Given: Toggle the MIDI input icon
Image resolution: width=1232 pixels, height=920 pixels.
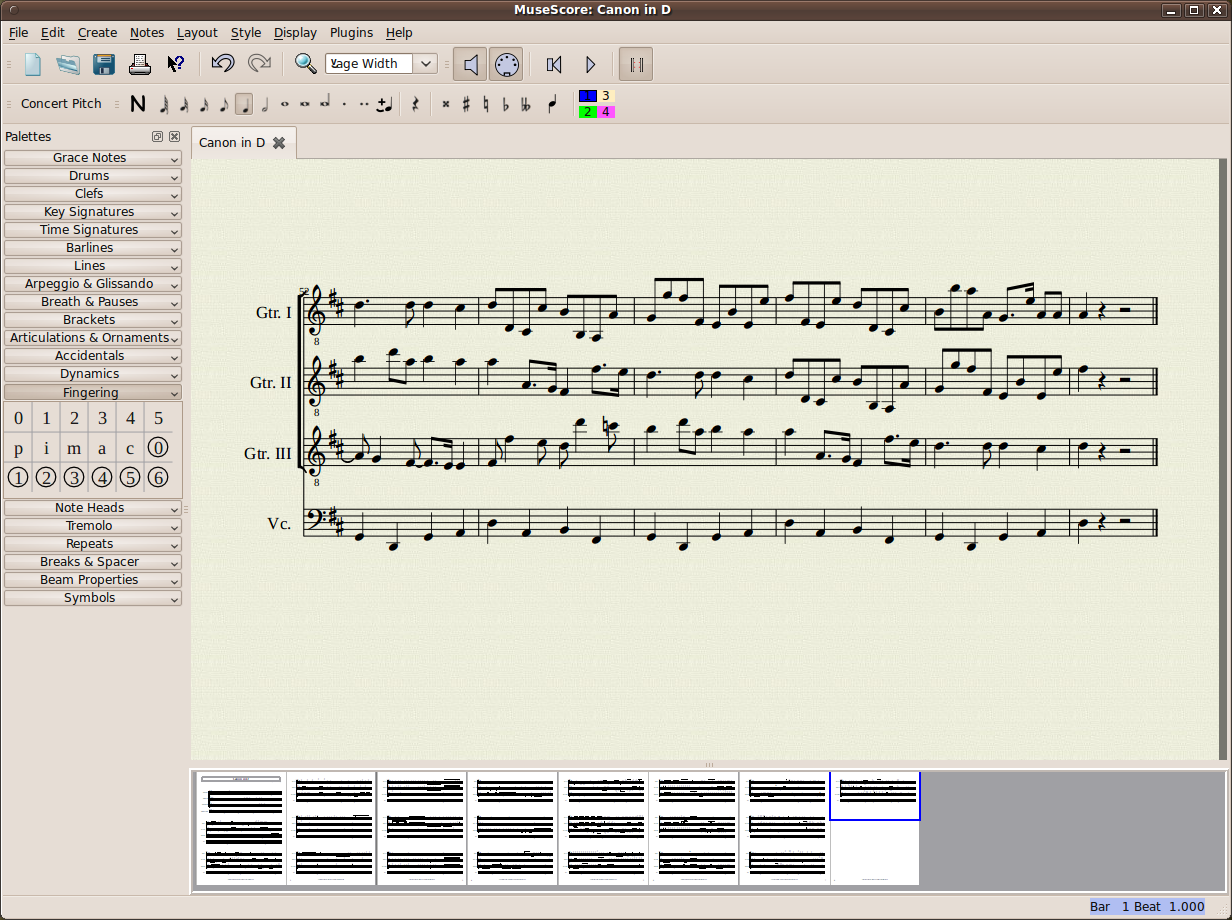Looking at the screenshot, I should 506,64.
